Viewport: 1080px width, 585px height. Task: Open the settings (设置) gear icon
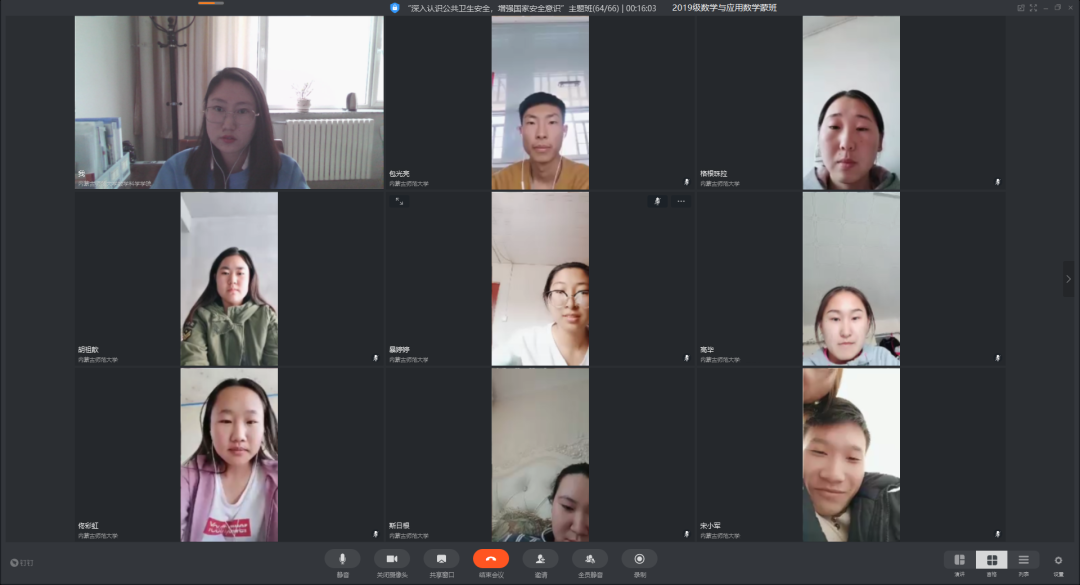(x=1058, y=560)
